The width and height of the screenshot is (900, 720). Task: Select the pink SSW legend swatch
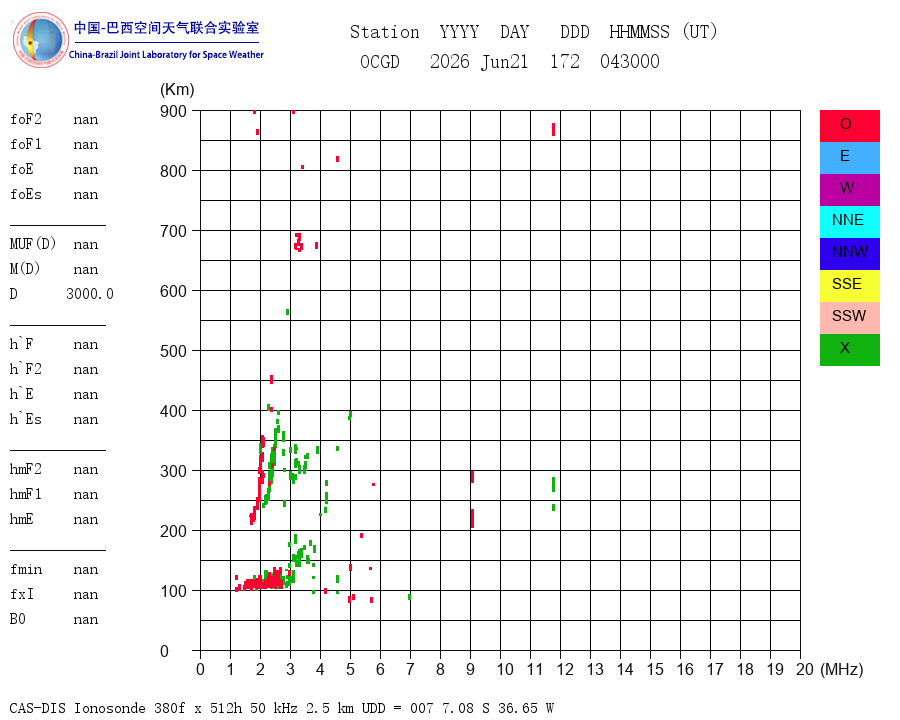(849, 318)
